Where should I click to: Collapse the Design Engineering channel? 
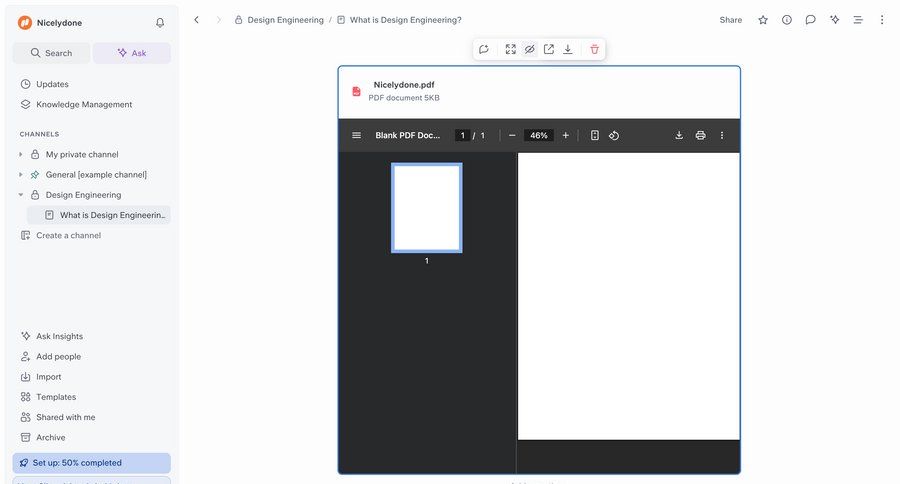[x=21, y=195]
